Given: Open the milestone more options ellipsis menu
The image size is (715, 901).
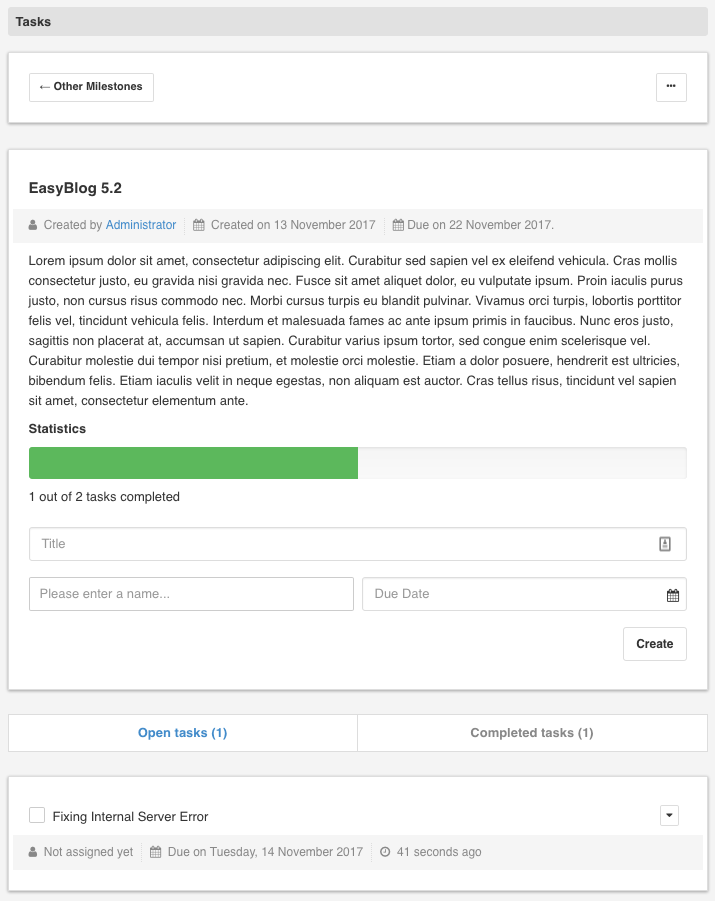Looking at the screenshot, I should click(671, 87).
